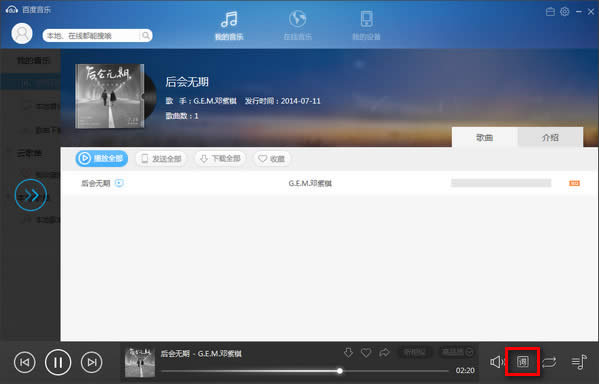
Task: Switch to the 在线音乐 top tab
Action: 297,25
